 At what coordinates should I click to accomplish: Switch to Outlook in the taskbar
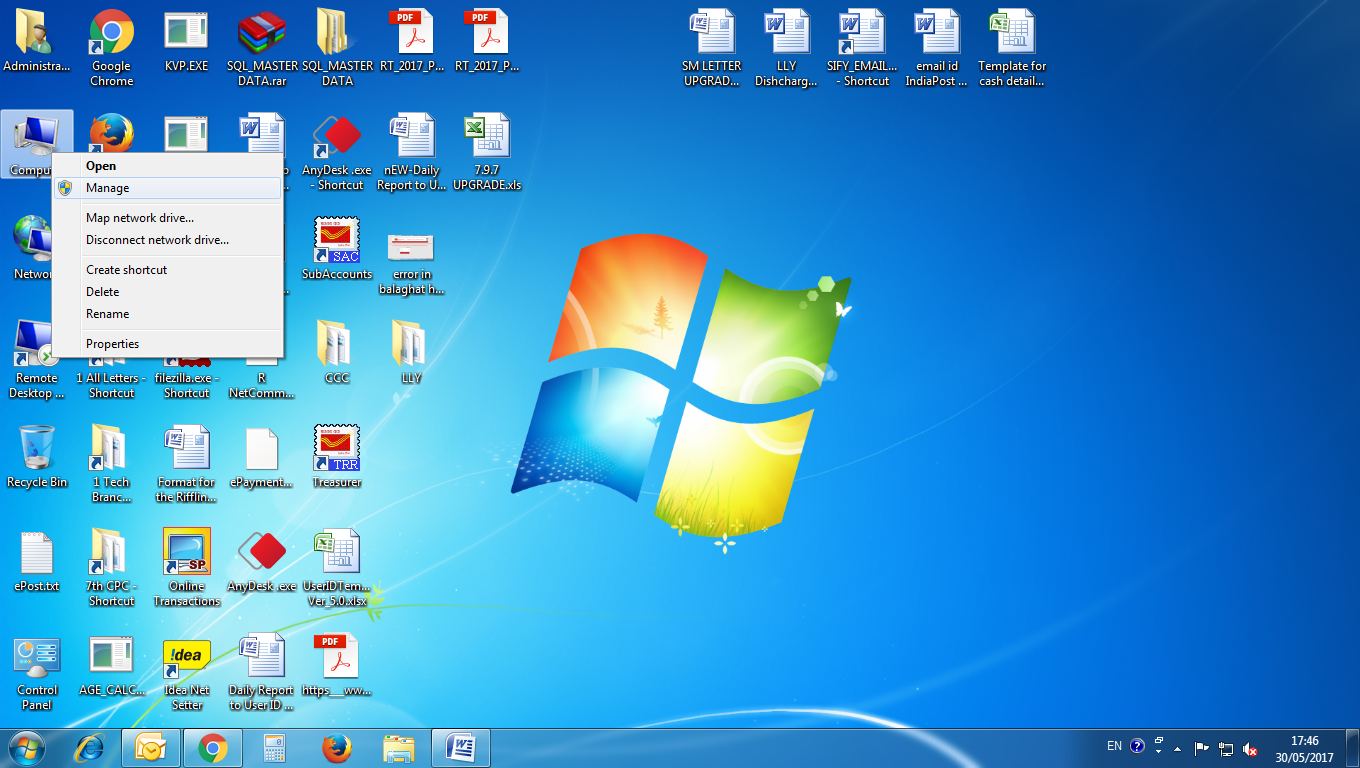click(x=151, y=748)
